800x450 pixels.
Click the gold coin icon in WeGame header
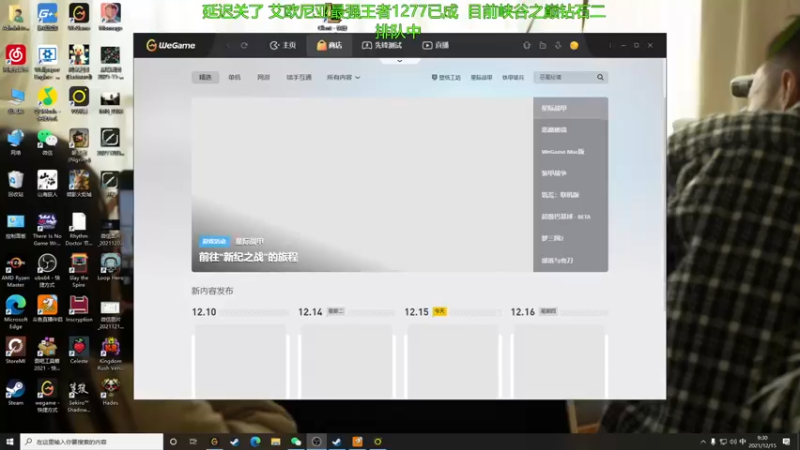(574, 45)
